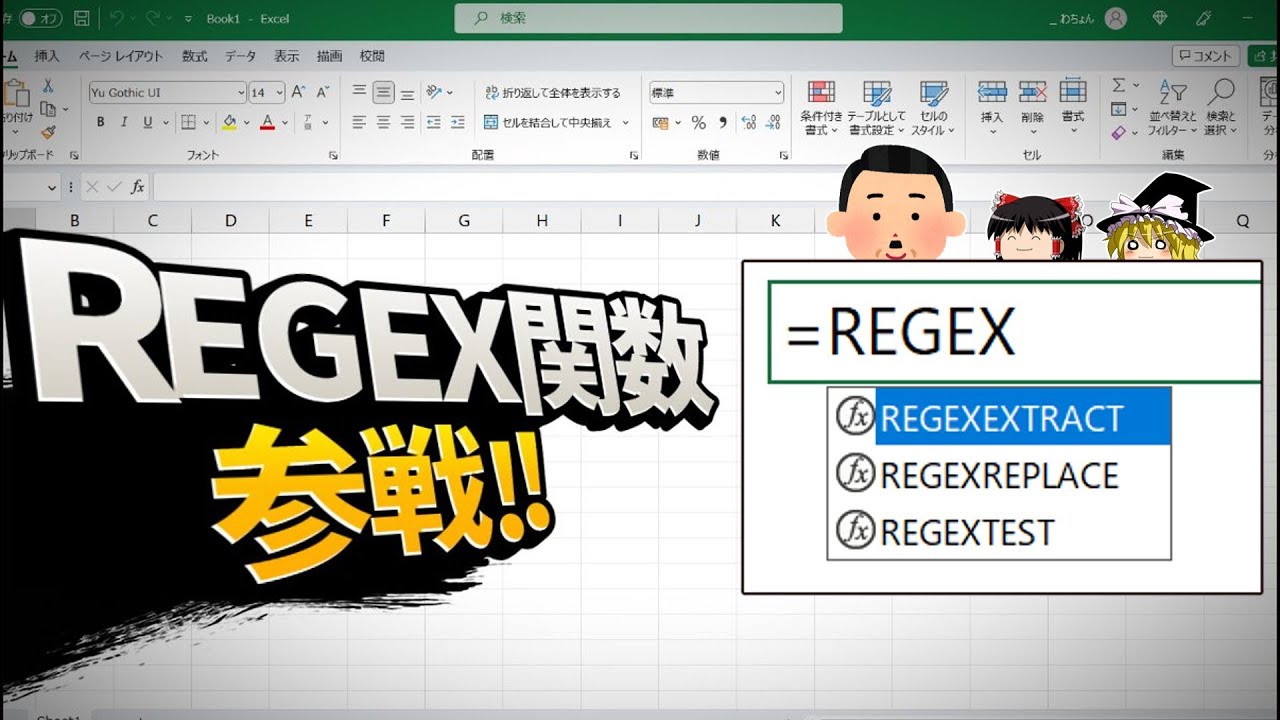Expand the Merge and Center dropdown arrow

click(626, 122)
